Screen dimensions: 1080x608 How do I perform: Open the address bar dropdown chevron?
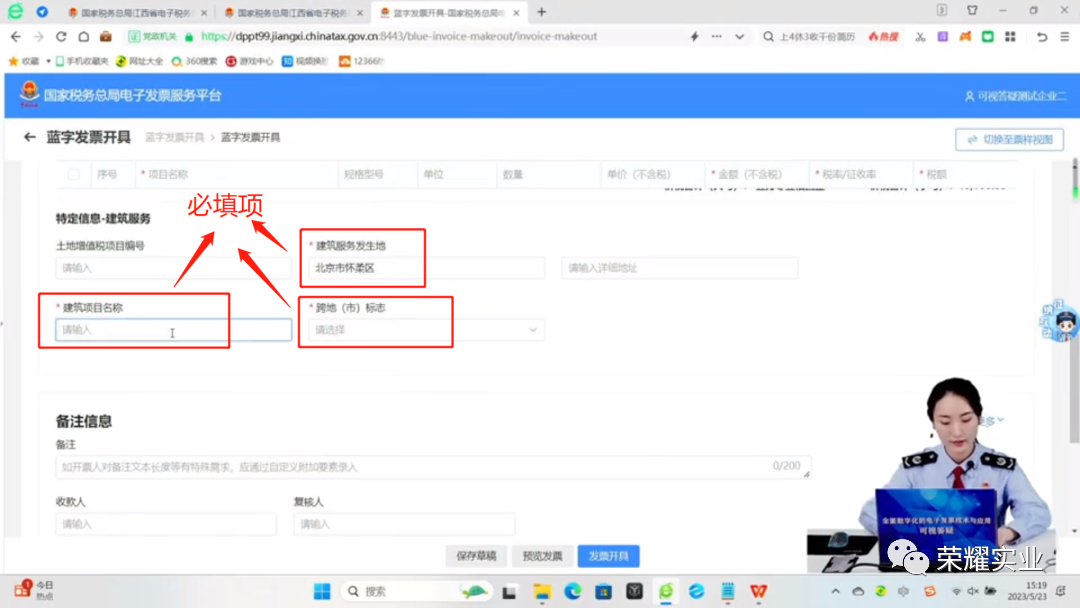740,36
